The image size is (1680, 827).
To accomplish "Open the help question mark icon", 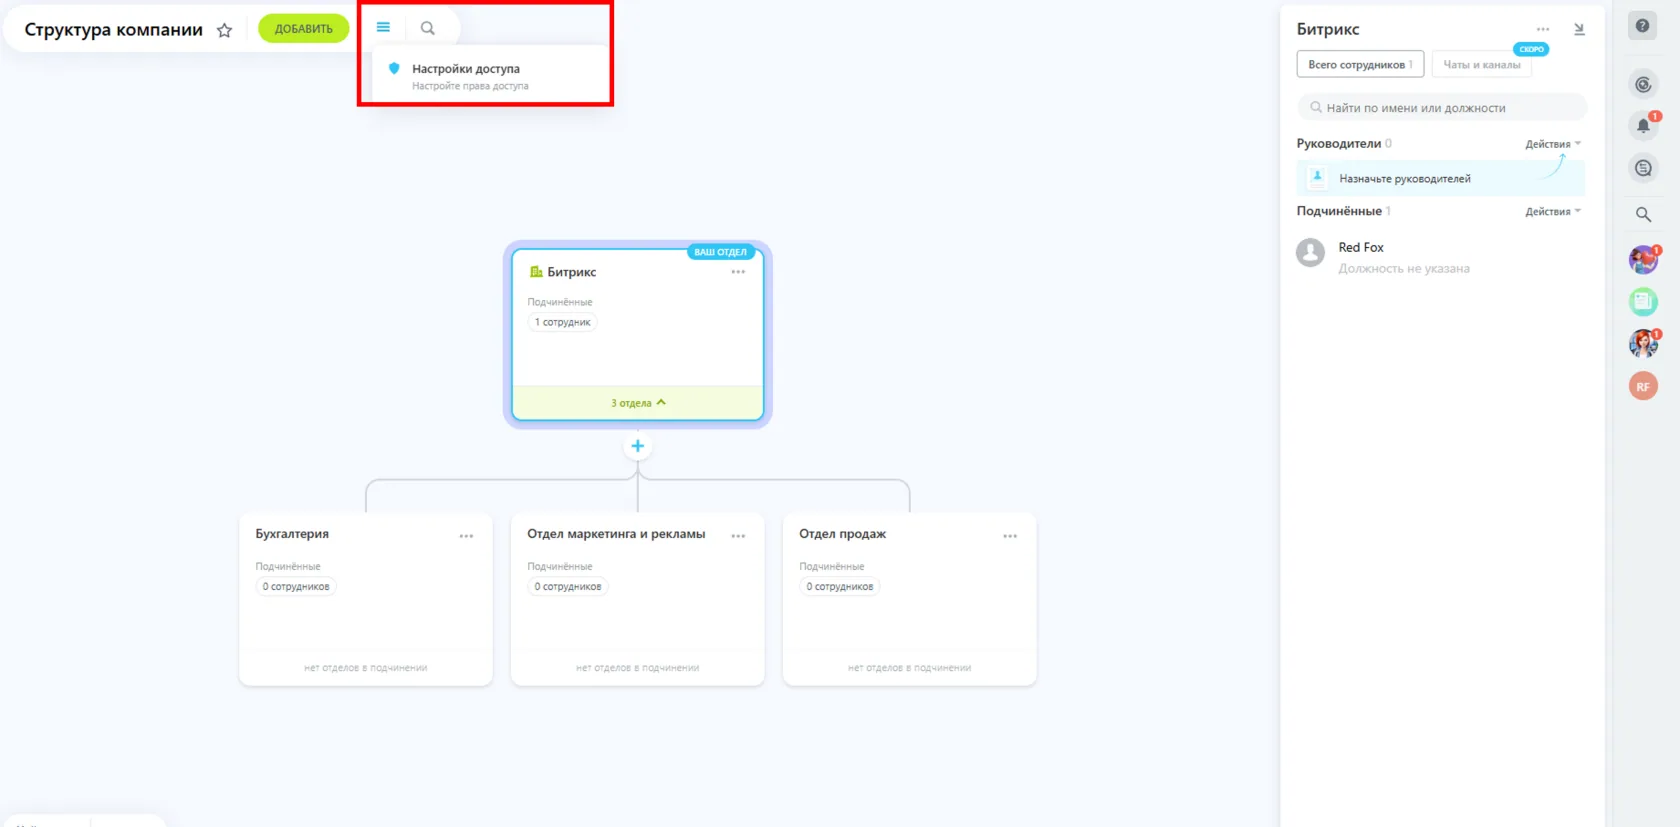I will point(1642,26).
